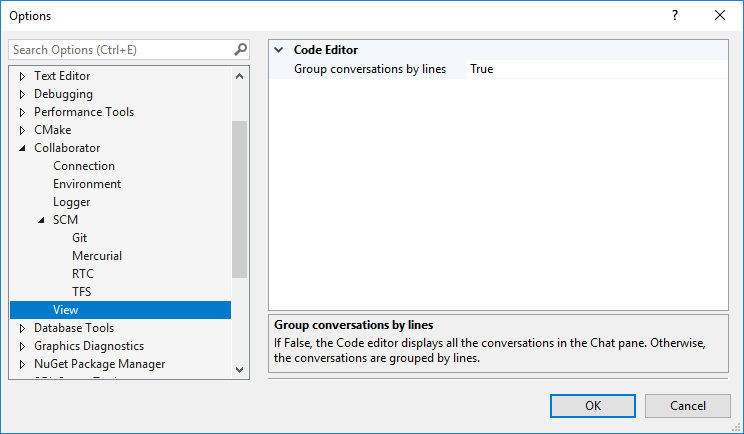744x434 pixels.
Task: Click the search magnifier icon
Action: click(x=240, y=49)
